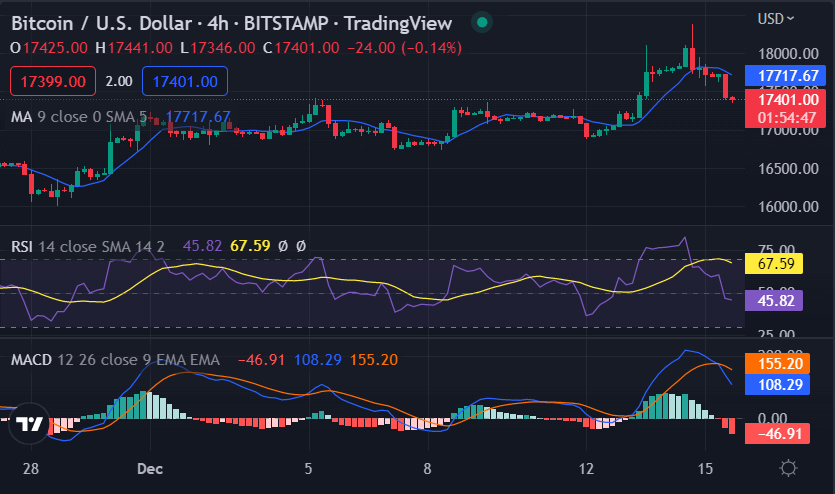
Task: Click the orange 155.20 signal axis label
Action: pos(777,364)
